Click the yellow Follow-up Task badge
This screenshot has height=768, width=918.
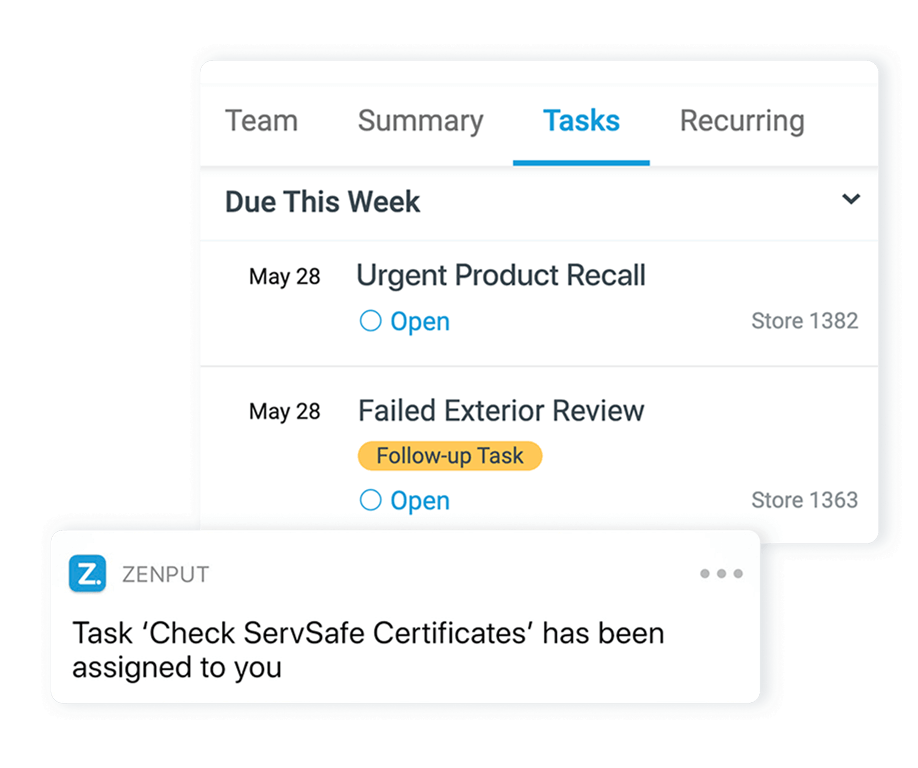449,455
